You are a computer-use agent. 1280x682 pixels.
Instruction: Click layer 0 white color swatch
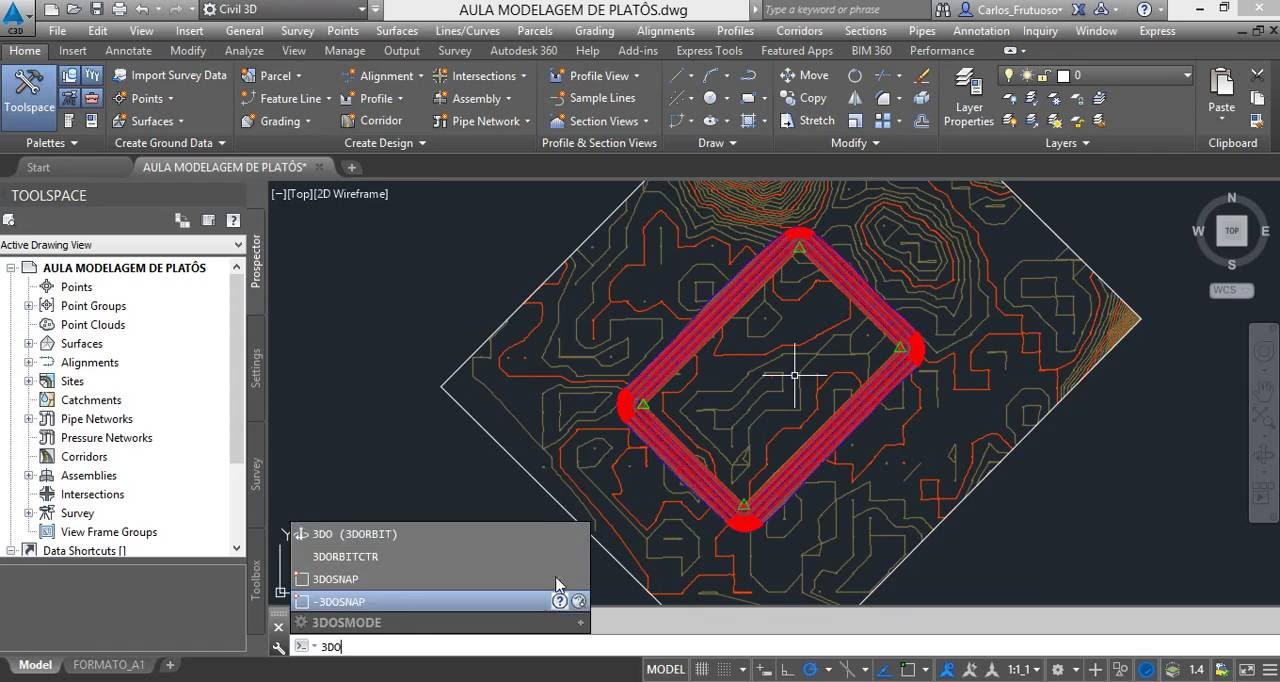pyautogui.click(x=1063, y=75)
